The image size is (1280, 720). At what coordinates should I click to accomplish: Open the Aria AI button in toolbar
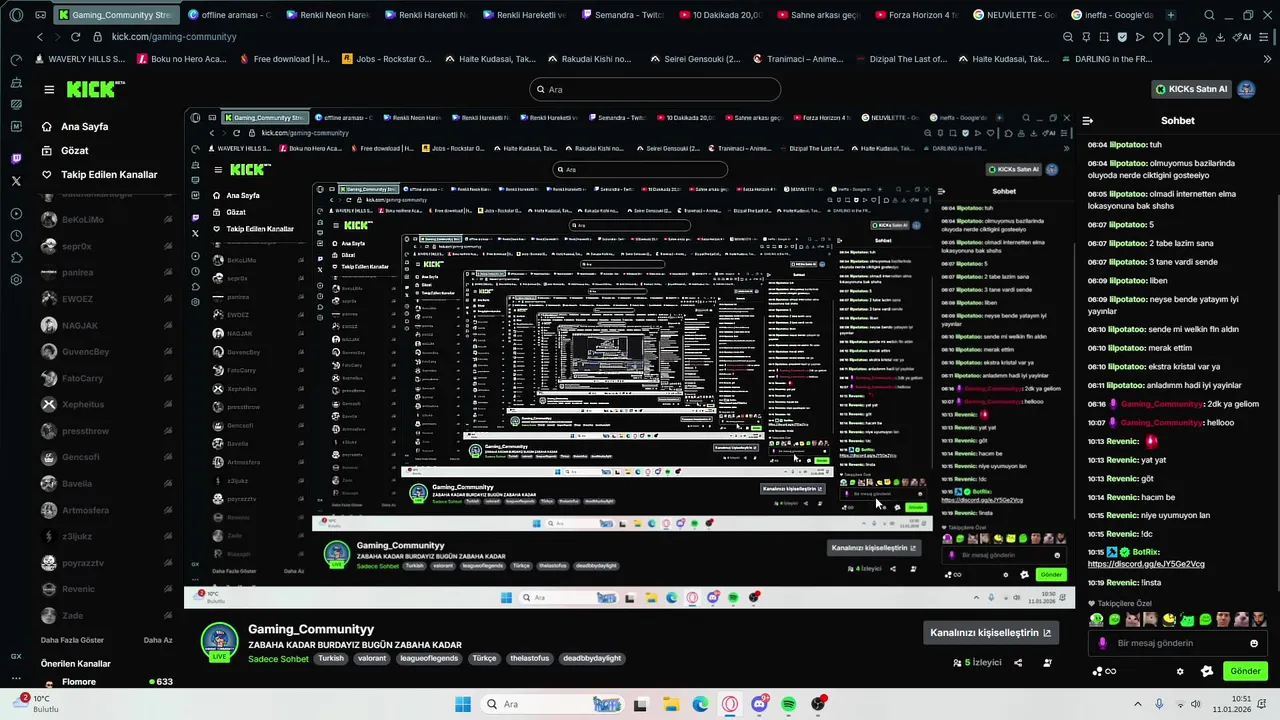click(1244, 37)
